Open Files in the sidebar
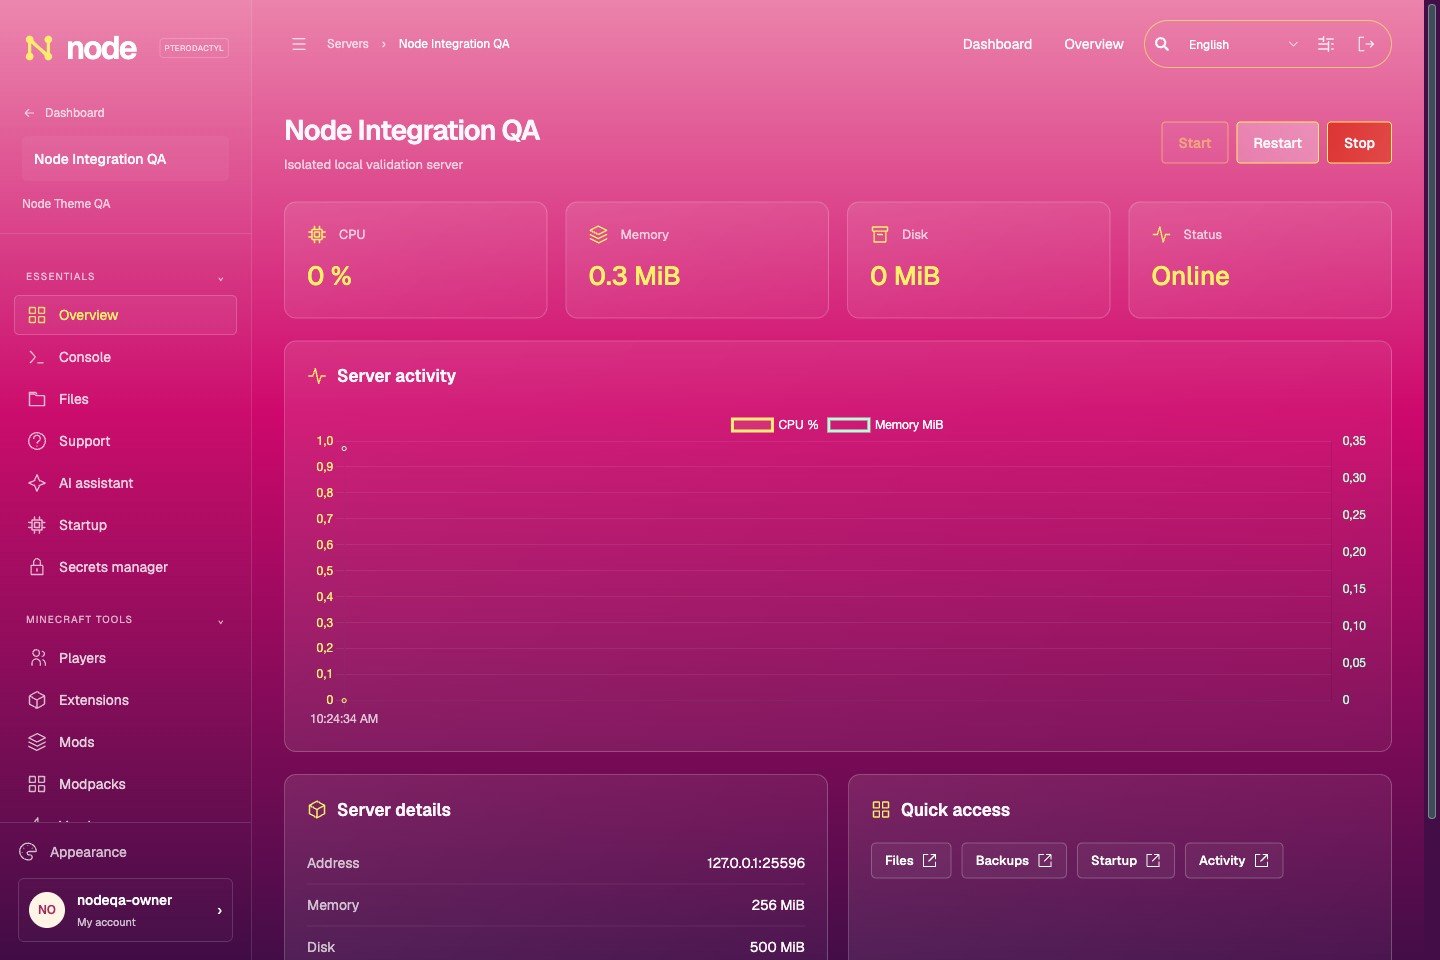The height and width of the screenshot is (960, 1440). point(125,399)
